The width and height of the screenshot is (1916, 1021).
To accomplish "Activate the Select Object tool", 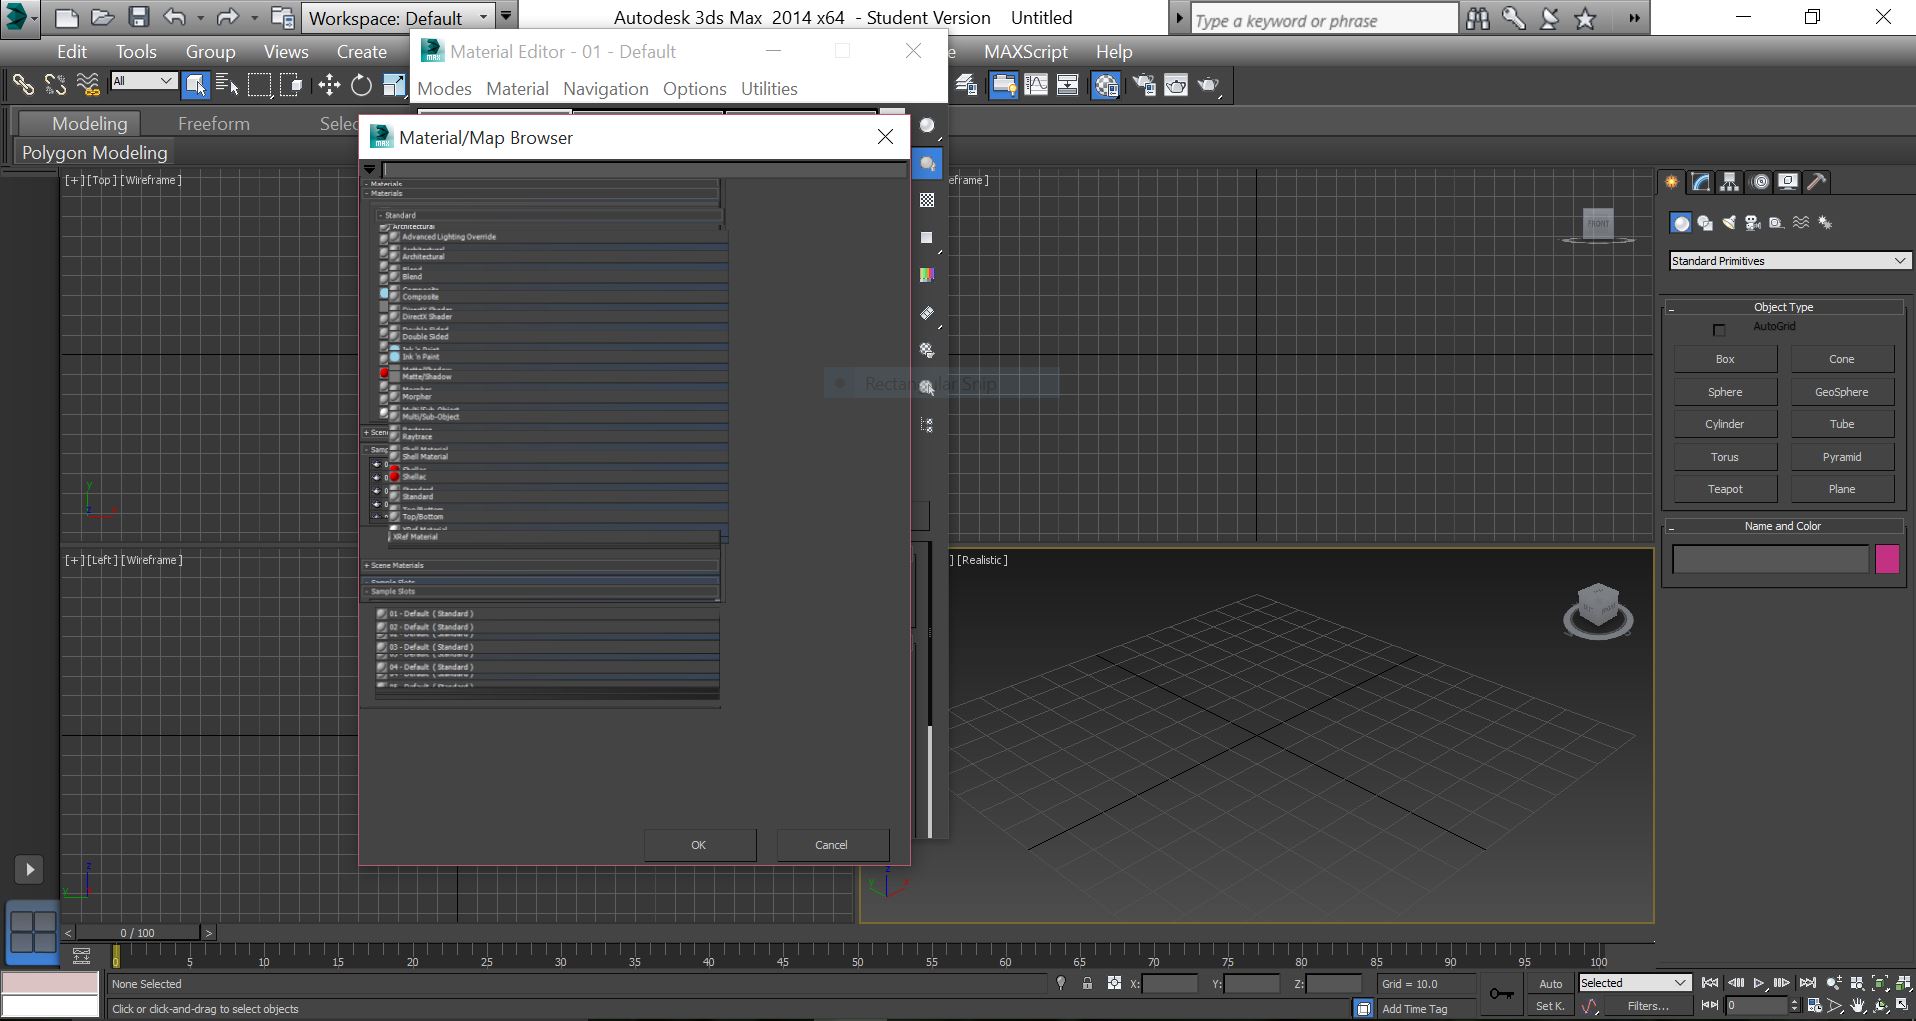I will [x=195, y=85].
